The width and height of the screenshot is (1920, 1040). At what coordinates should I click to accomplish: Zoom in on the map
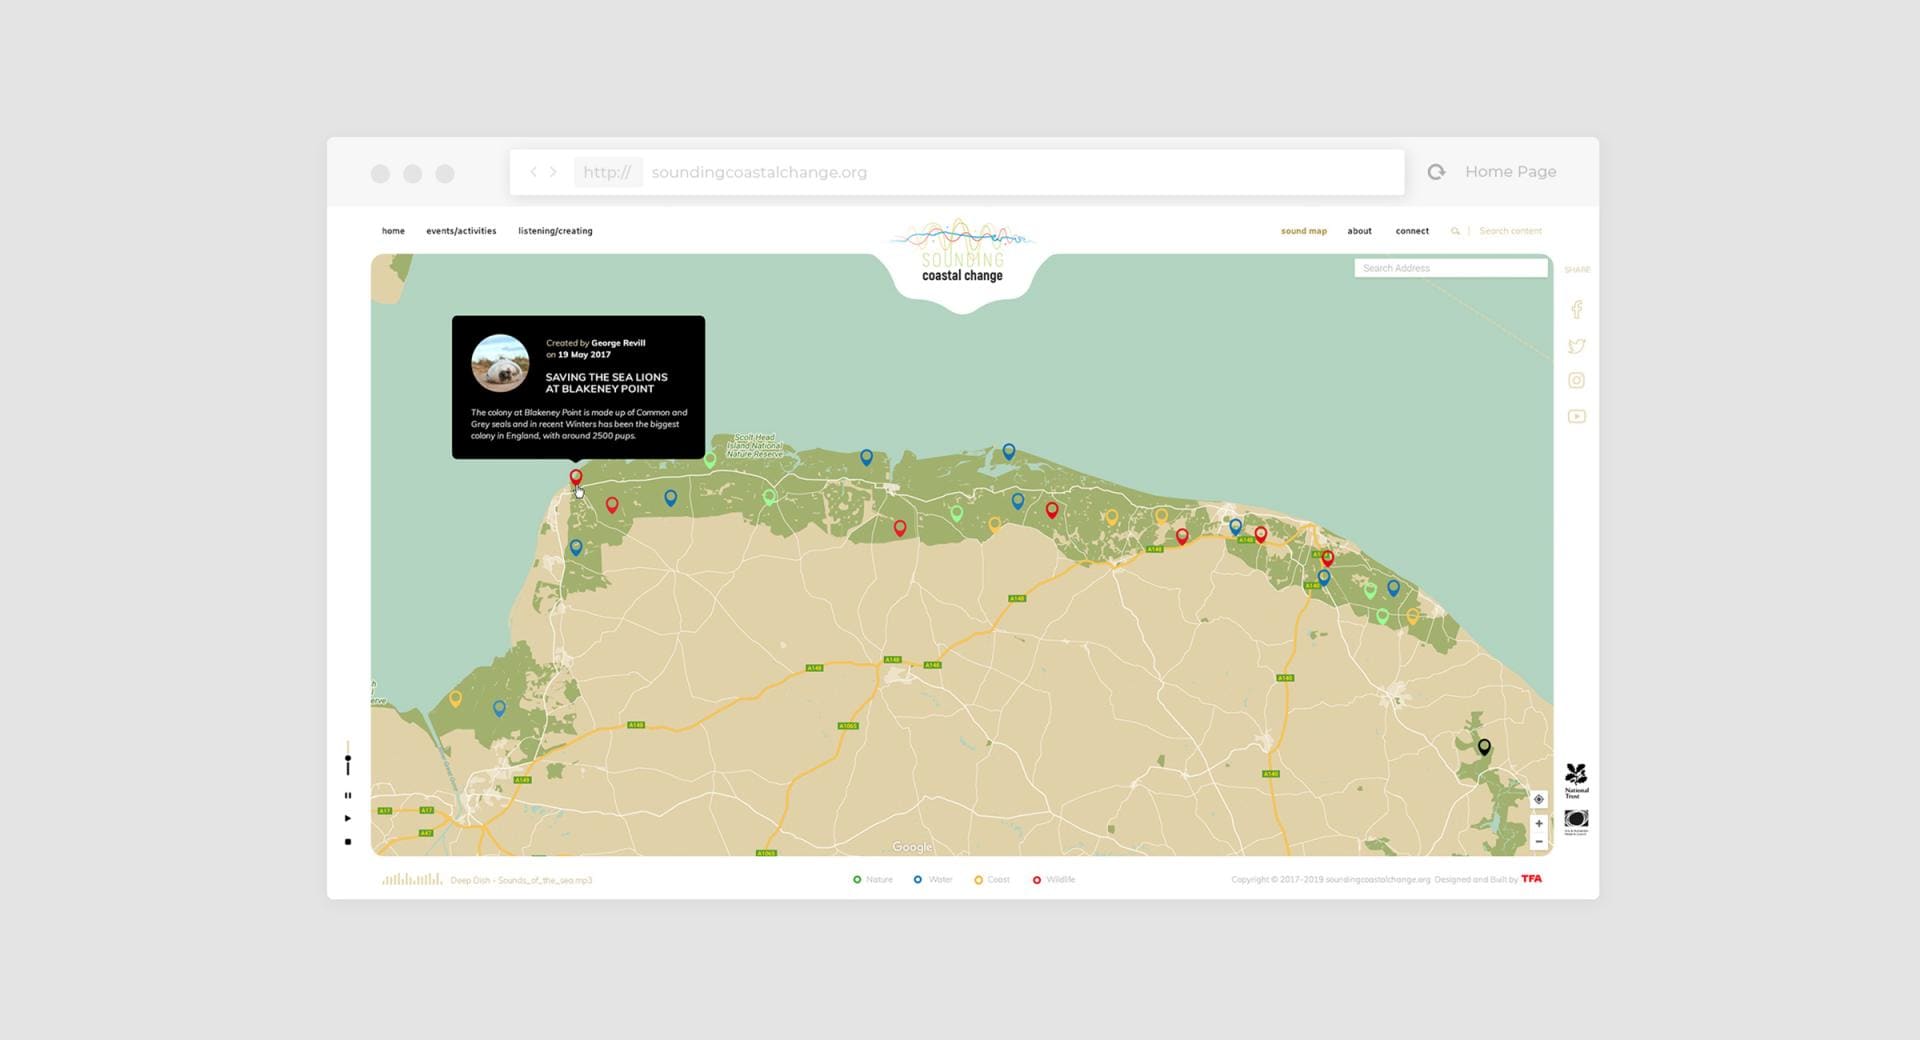(1538, 824)
